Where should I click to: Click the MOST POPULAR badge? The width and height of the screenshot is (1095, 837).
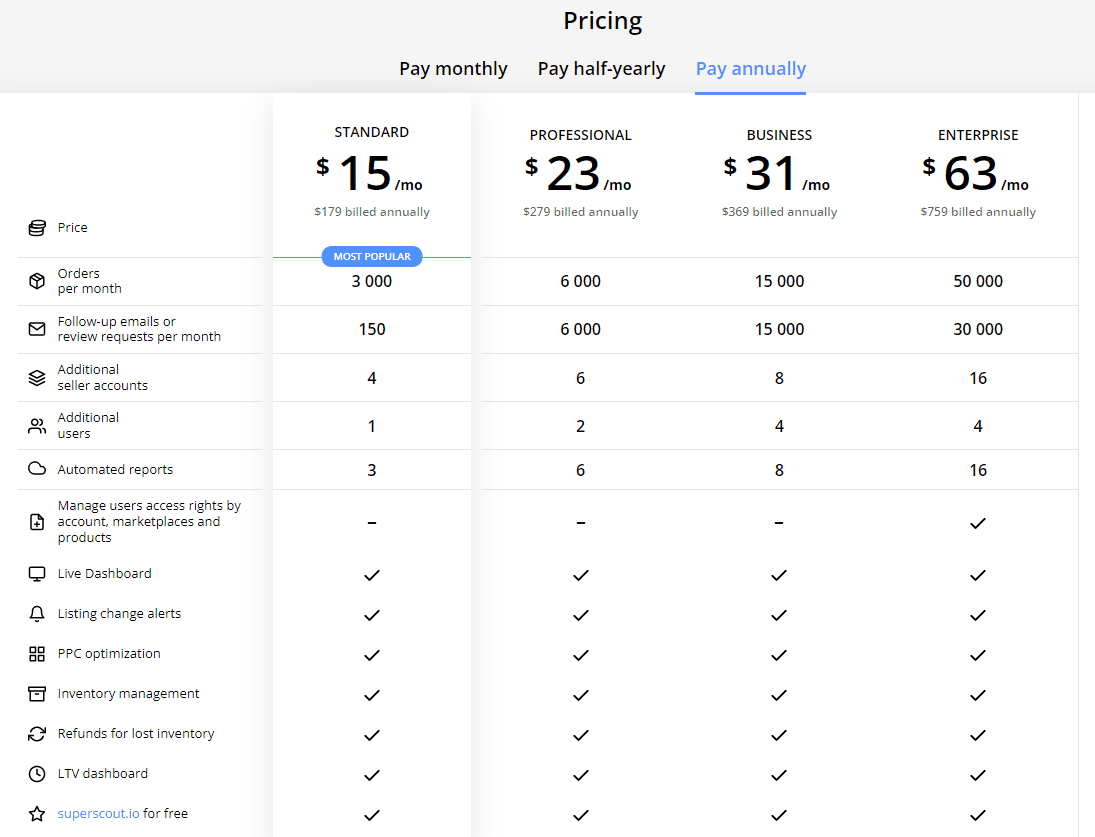pyautogui.click(x=372, y=257)
